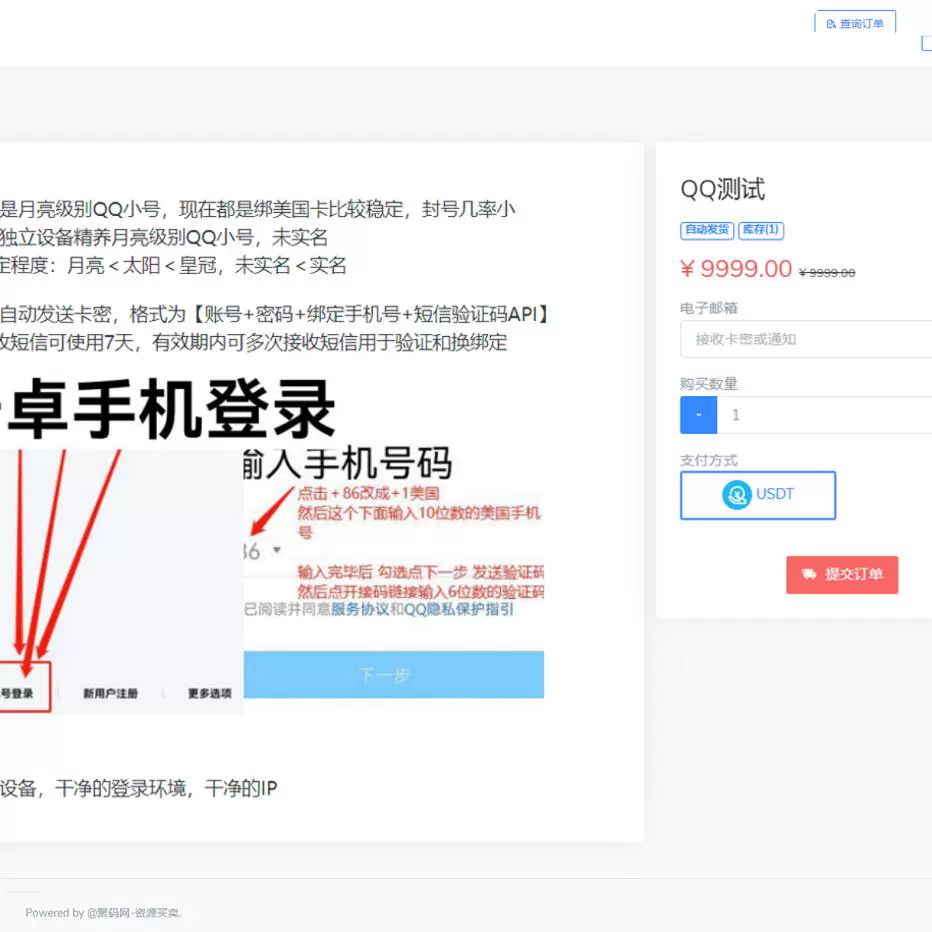
Task: Click the blue minus quantity decrement control
Action: tap(698, 414)
